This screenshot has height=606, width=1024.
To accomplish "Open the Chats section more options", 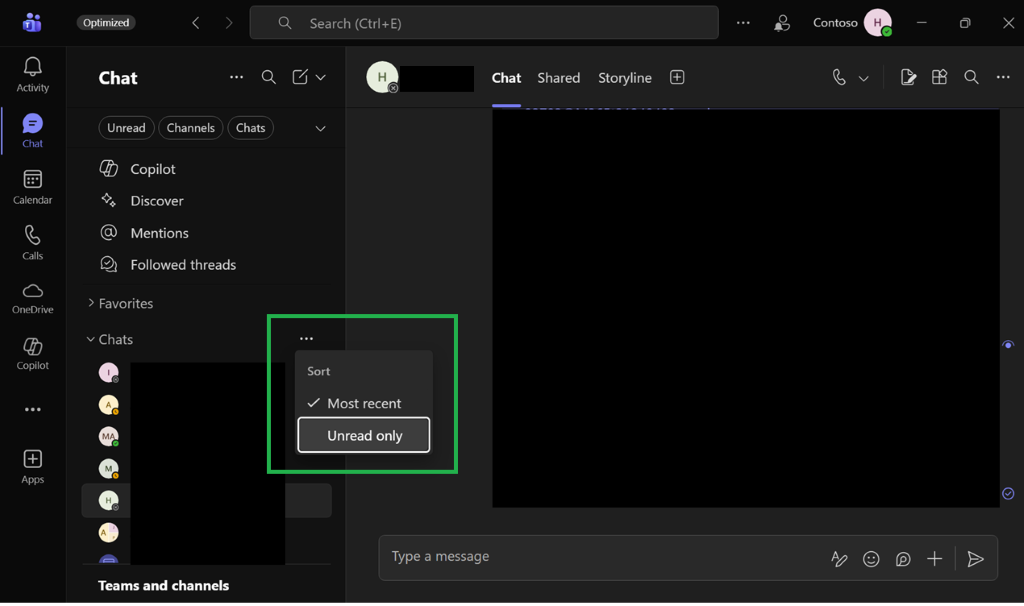I will point(306,338).
